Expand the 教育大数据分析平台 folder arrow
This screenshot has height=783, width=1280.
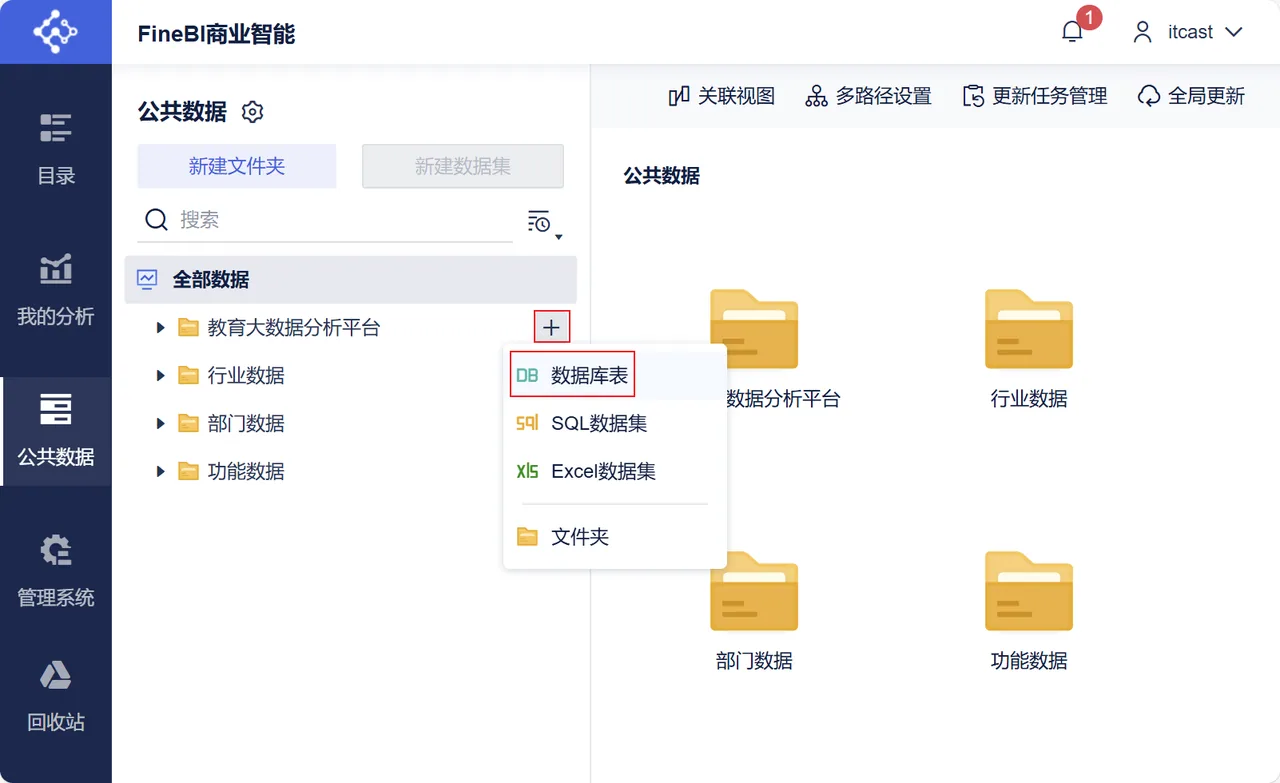point(160,327)
